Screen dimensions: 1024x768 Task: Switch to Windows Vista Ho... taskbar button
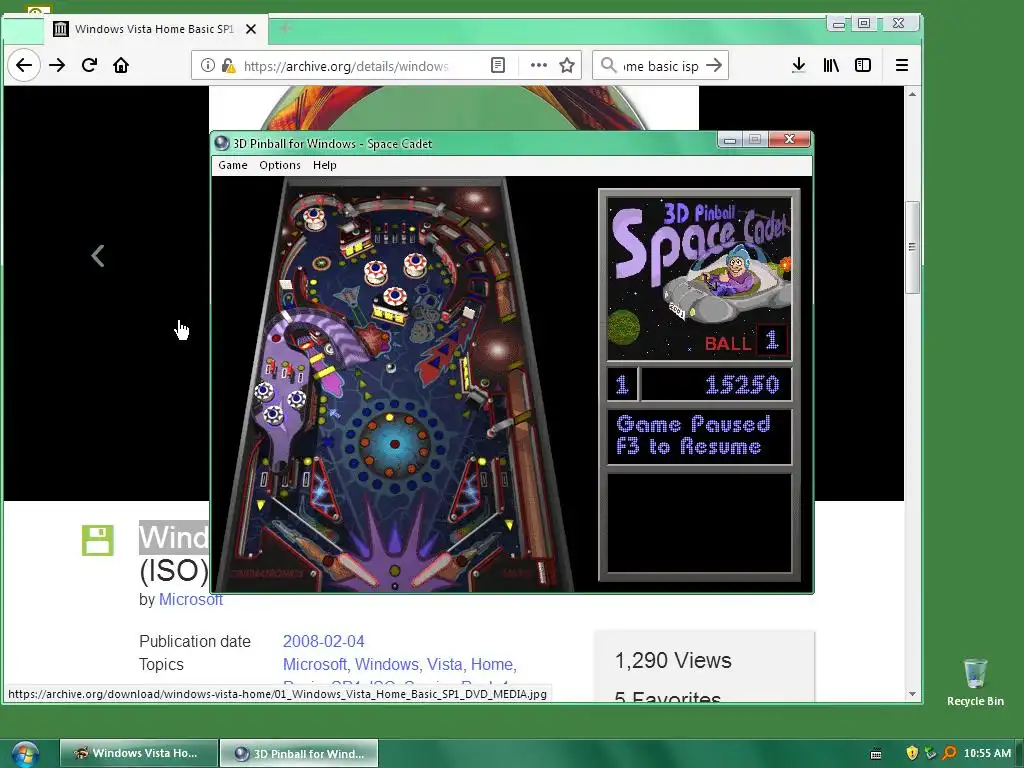point(138,753)
